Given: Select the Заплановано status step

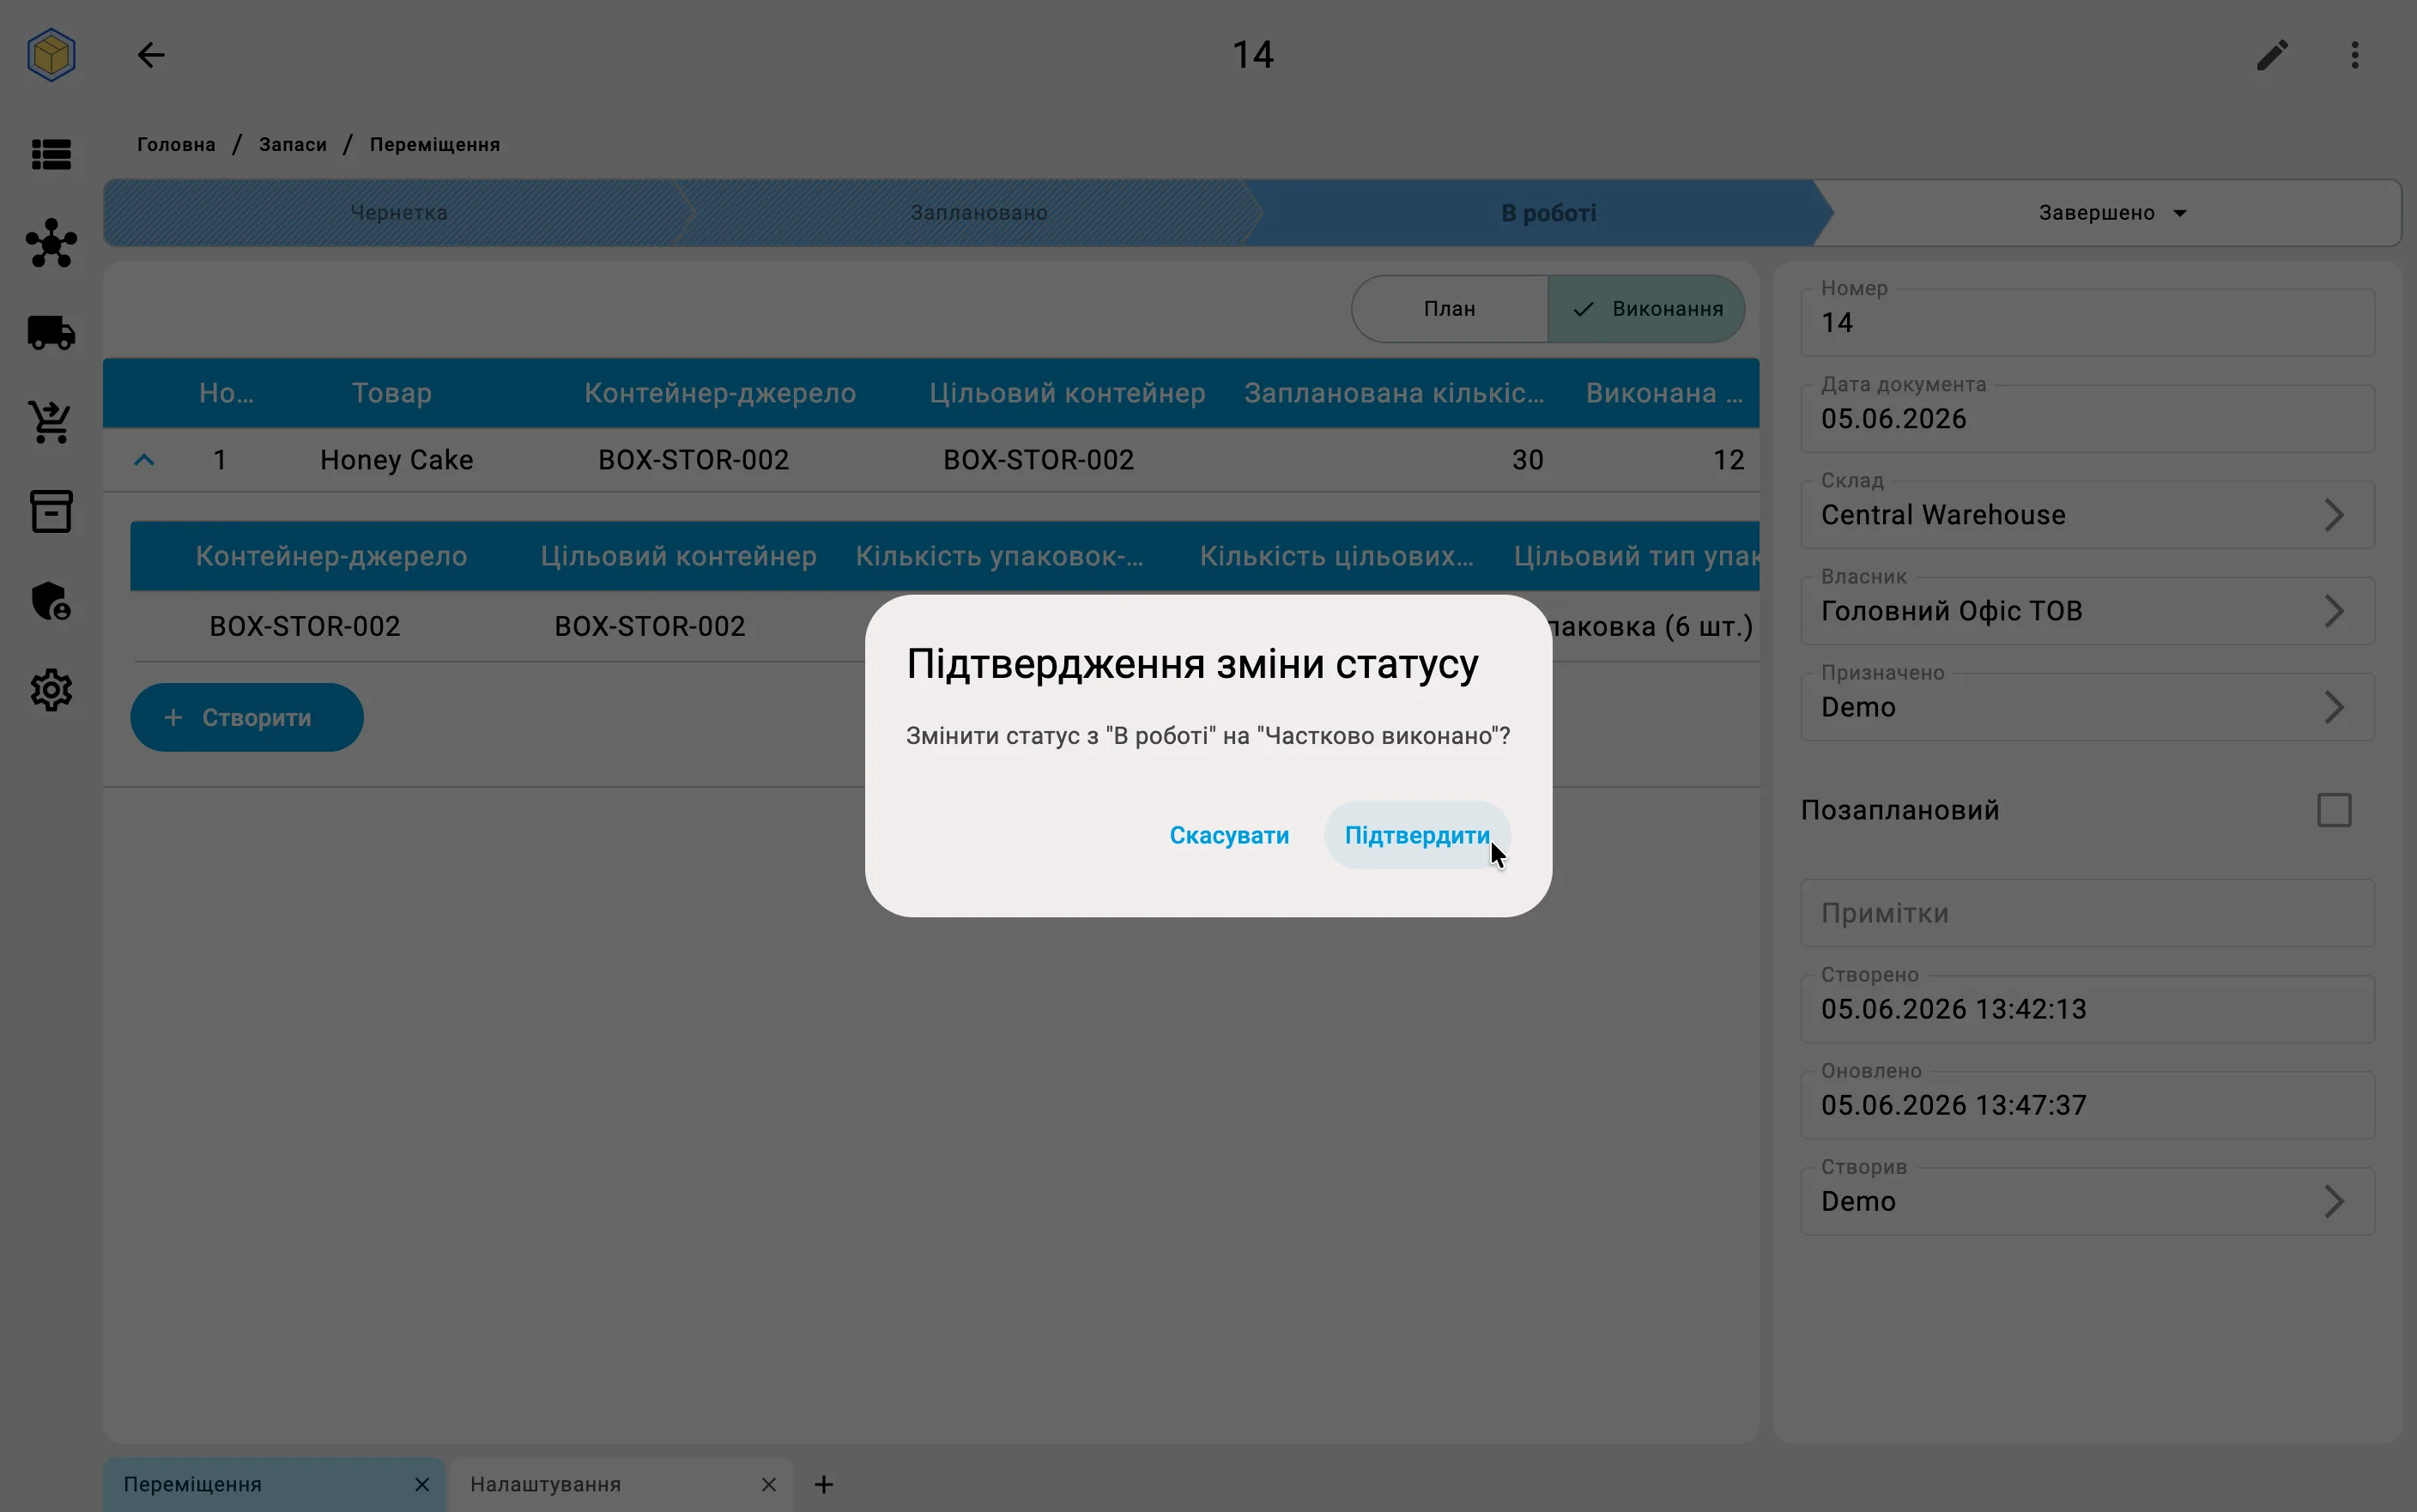Looking at the screenshot, I should [978, 213].
